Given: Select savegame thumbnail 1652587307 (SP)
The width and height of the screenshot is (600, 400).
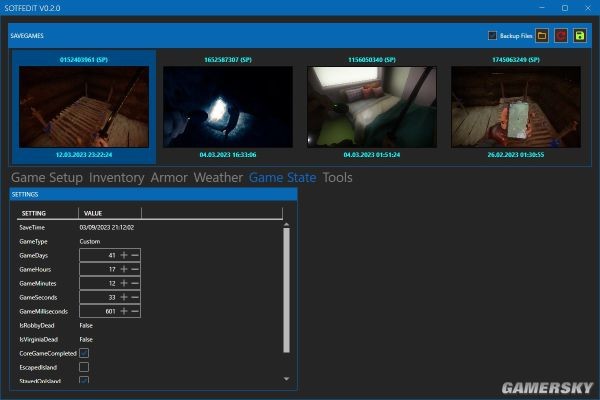Looking at the screenshot, I should pyautogui.click(x=228, y=107).
